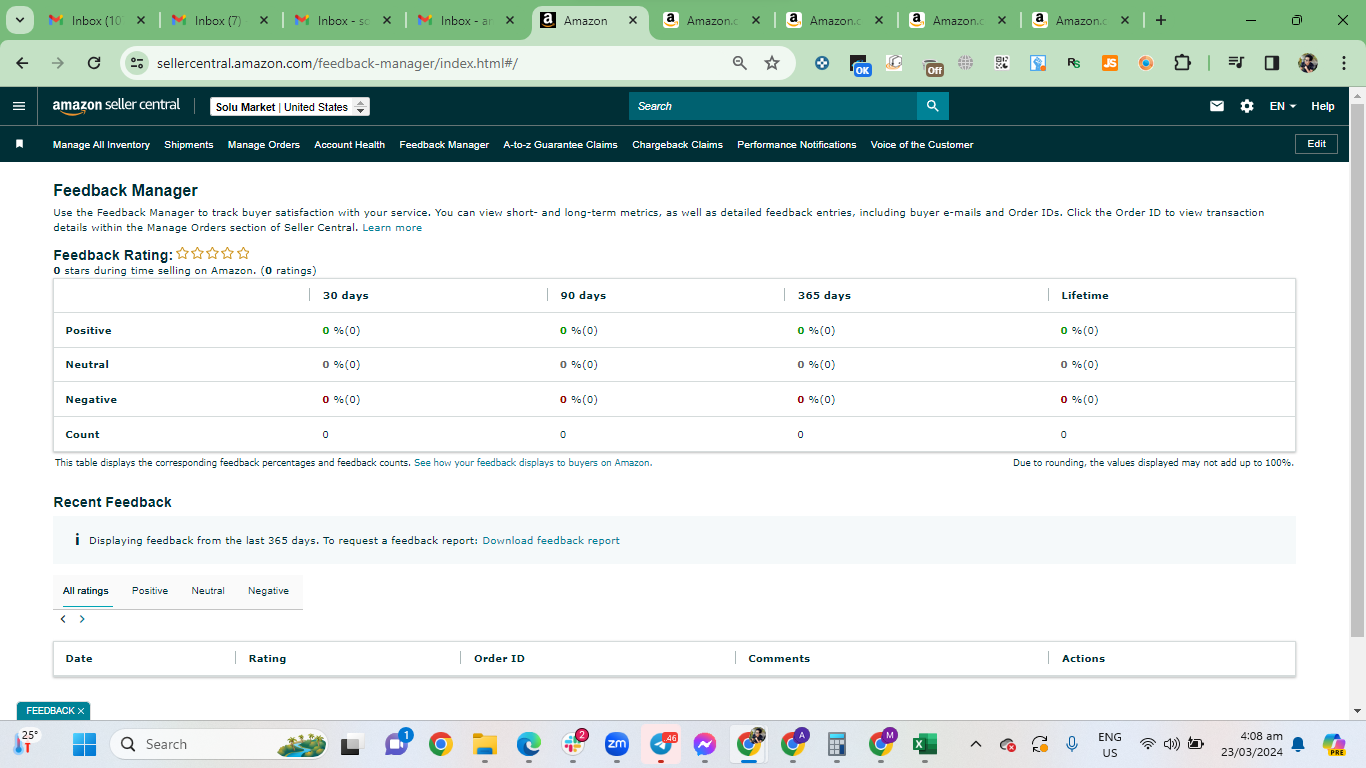
Task: Open the Windows Start menu
Action: [84, 744]
